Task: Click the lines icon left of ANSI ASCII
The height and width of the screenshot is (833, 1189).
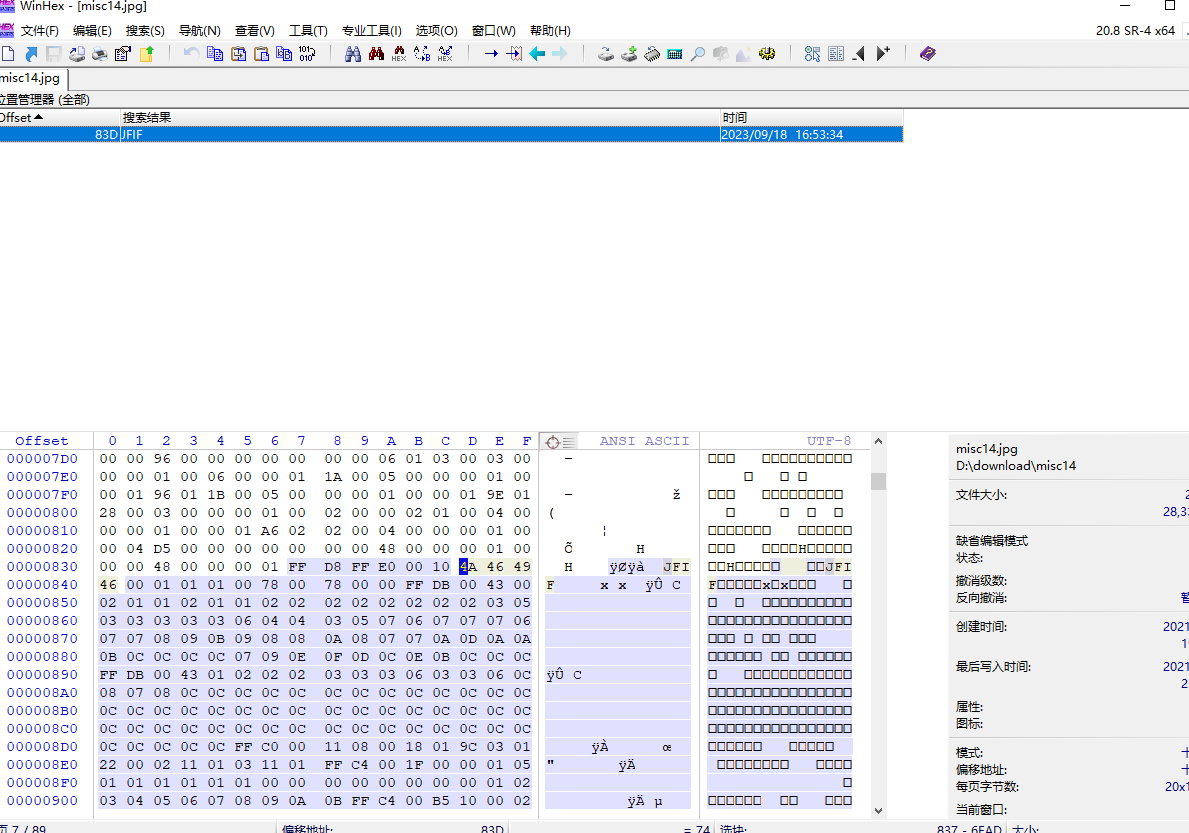Action: tap(569, 442)
